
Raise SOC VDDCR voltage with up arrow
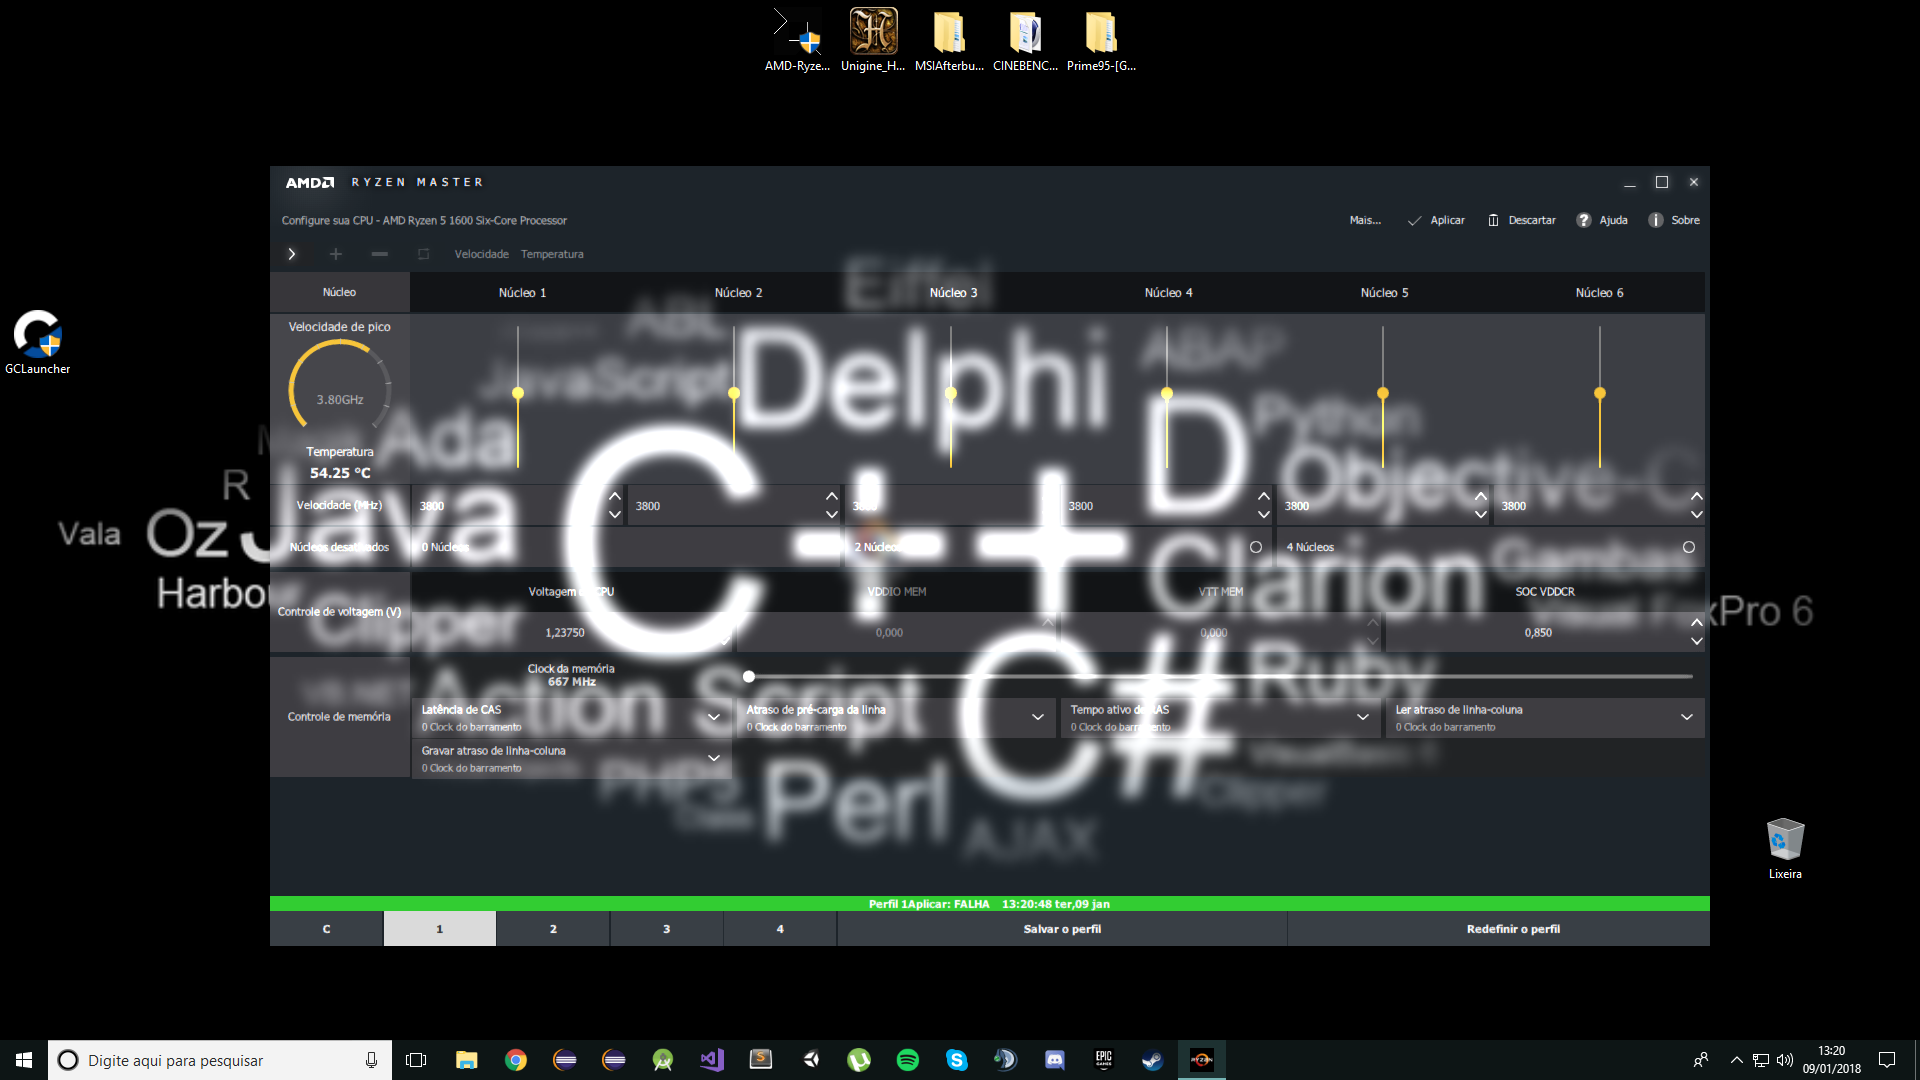1697,623
